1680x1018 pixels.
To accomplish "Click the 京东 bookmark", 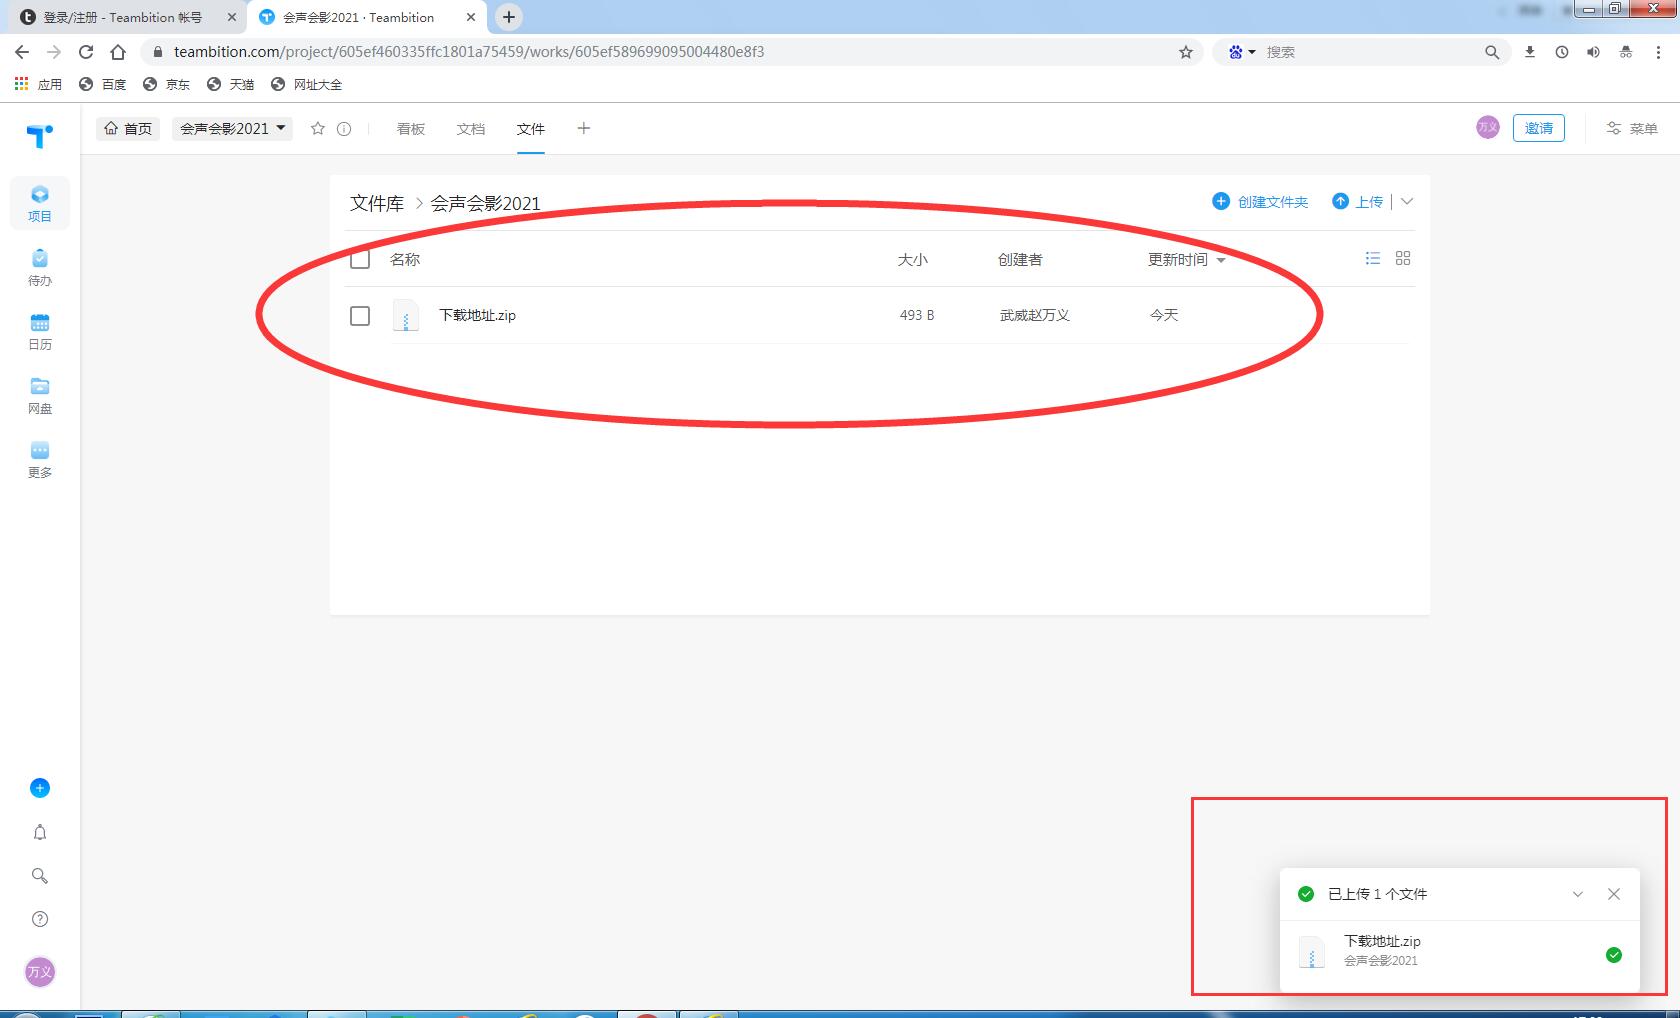I will 167,84.
